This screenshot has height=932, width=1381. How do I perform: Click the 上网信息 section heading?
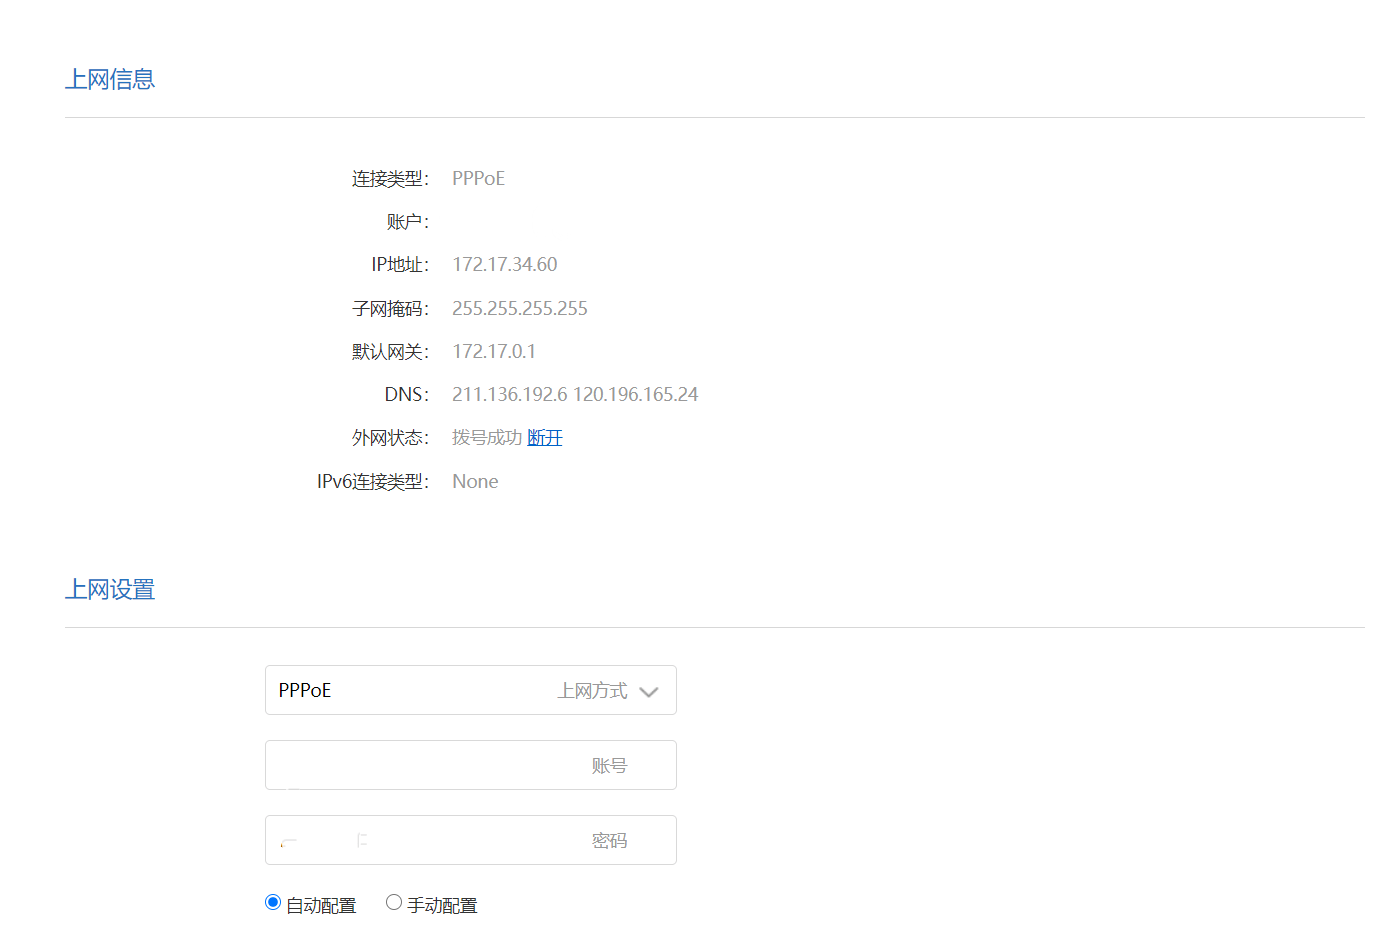click(x=110, y=78)
